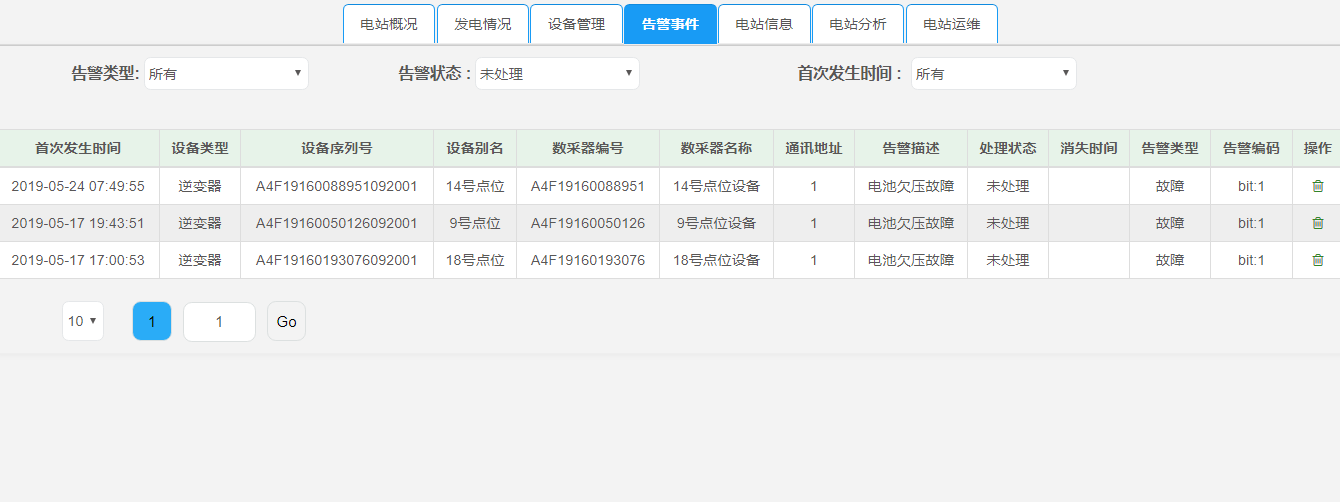This screenshot has width=1340, height=502.
Task: Switch to the 设备管理 tab
Action: pyautogui.click(x=576, y=24)
